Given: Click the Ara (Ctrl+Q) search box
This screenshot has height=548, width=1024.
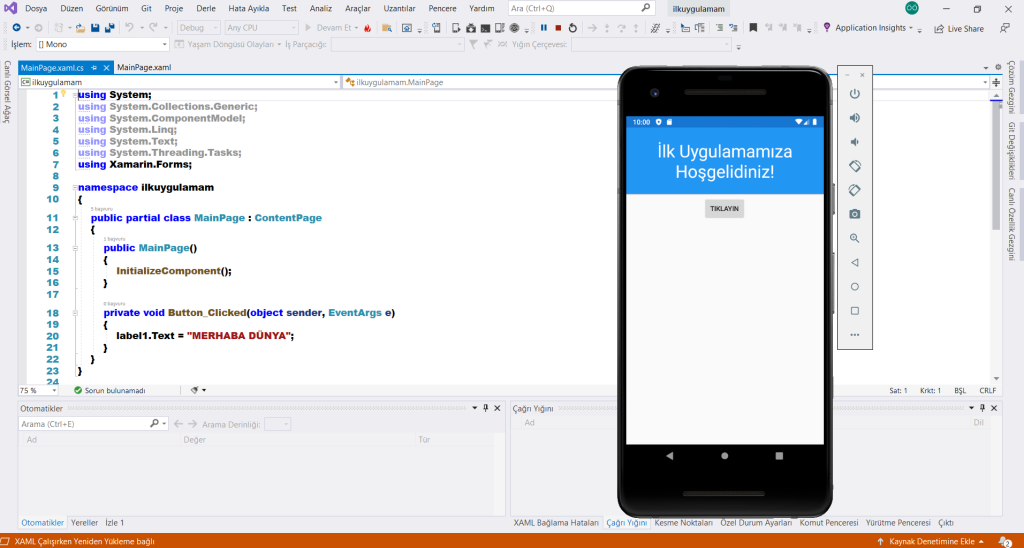Looking at the screenshot, I should click(575, 8).
